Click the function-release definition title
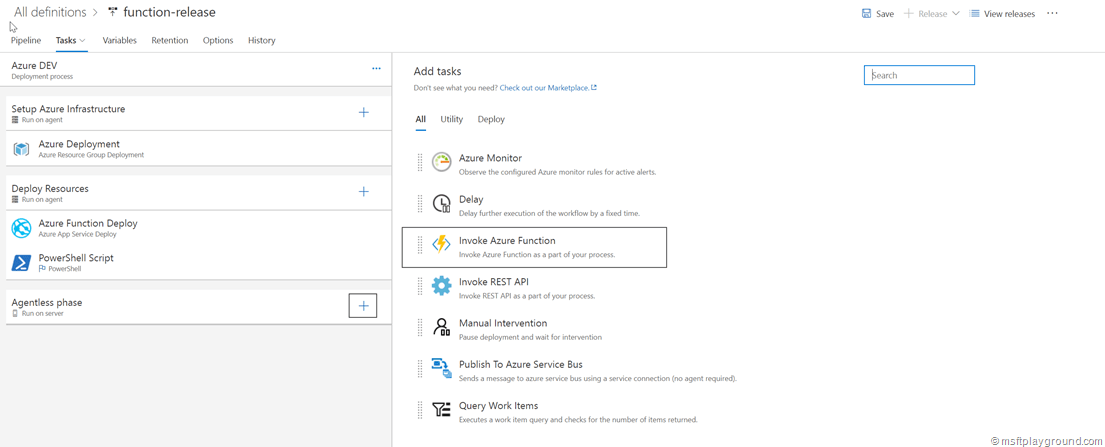Viewport: 1105px width, 447px height. [x=170, y=12]
